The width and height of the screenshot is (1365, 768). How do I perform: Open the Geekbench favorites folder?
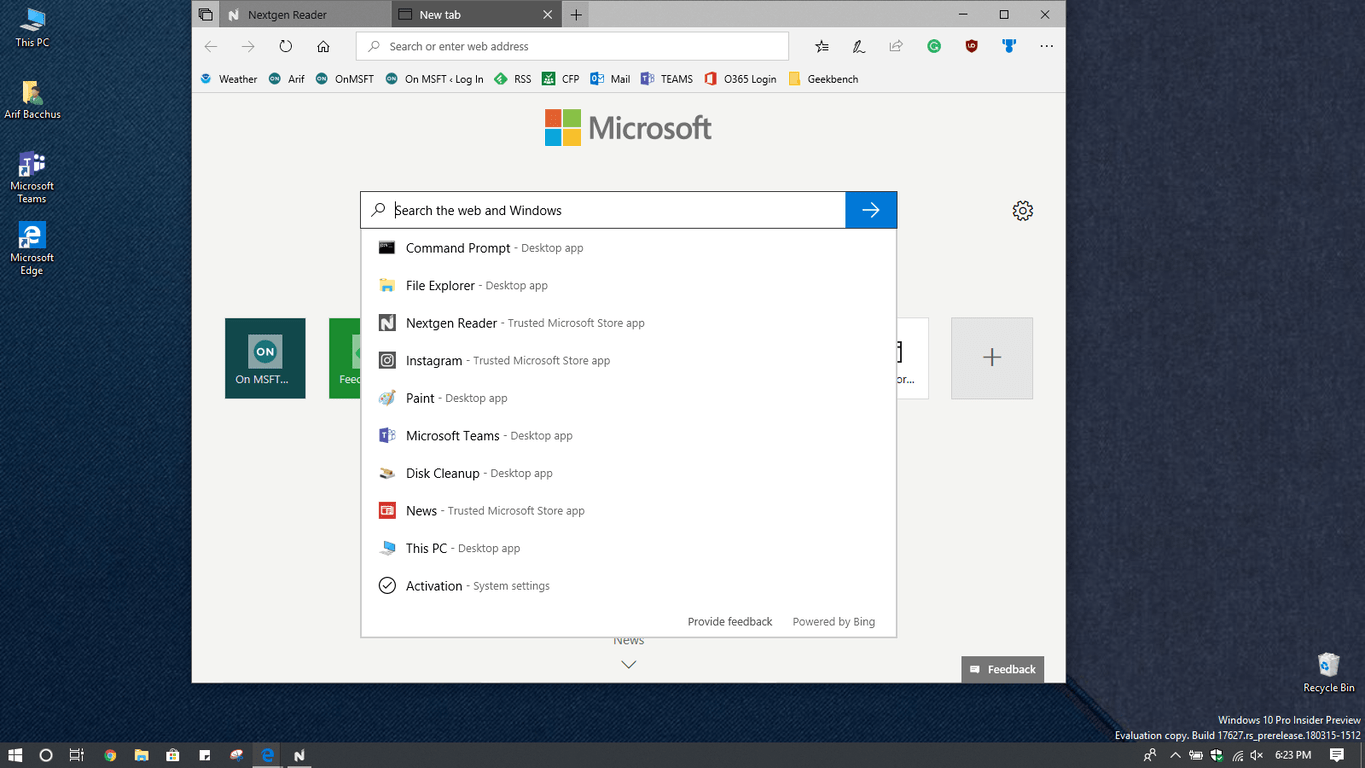point(823,79)
